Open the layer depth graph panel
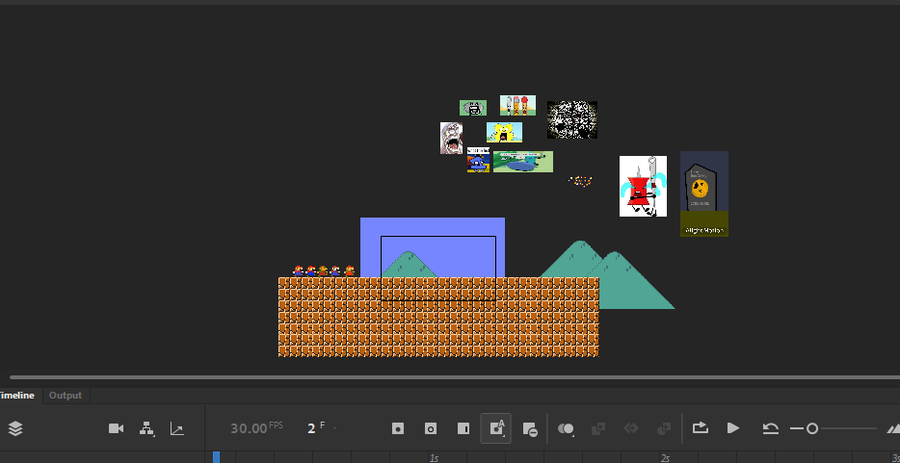The height and width of the screenshot is (463, 900). point(177,429)
